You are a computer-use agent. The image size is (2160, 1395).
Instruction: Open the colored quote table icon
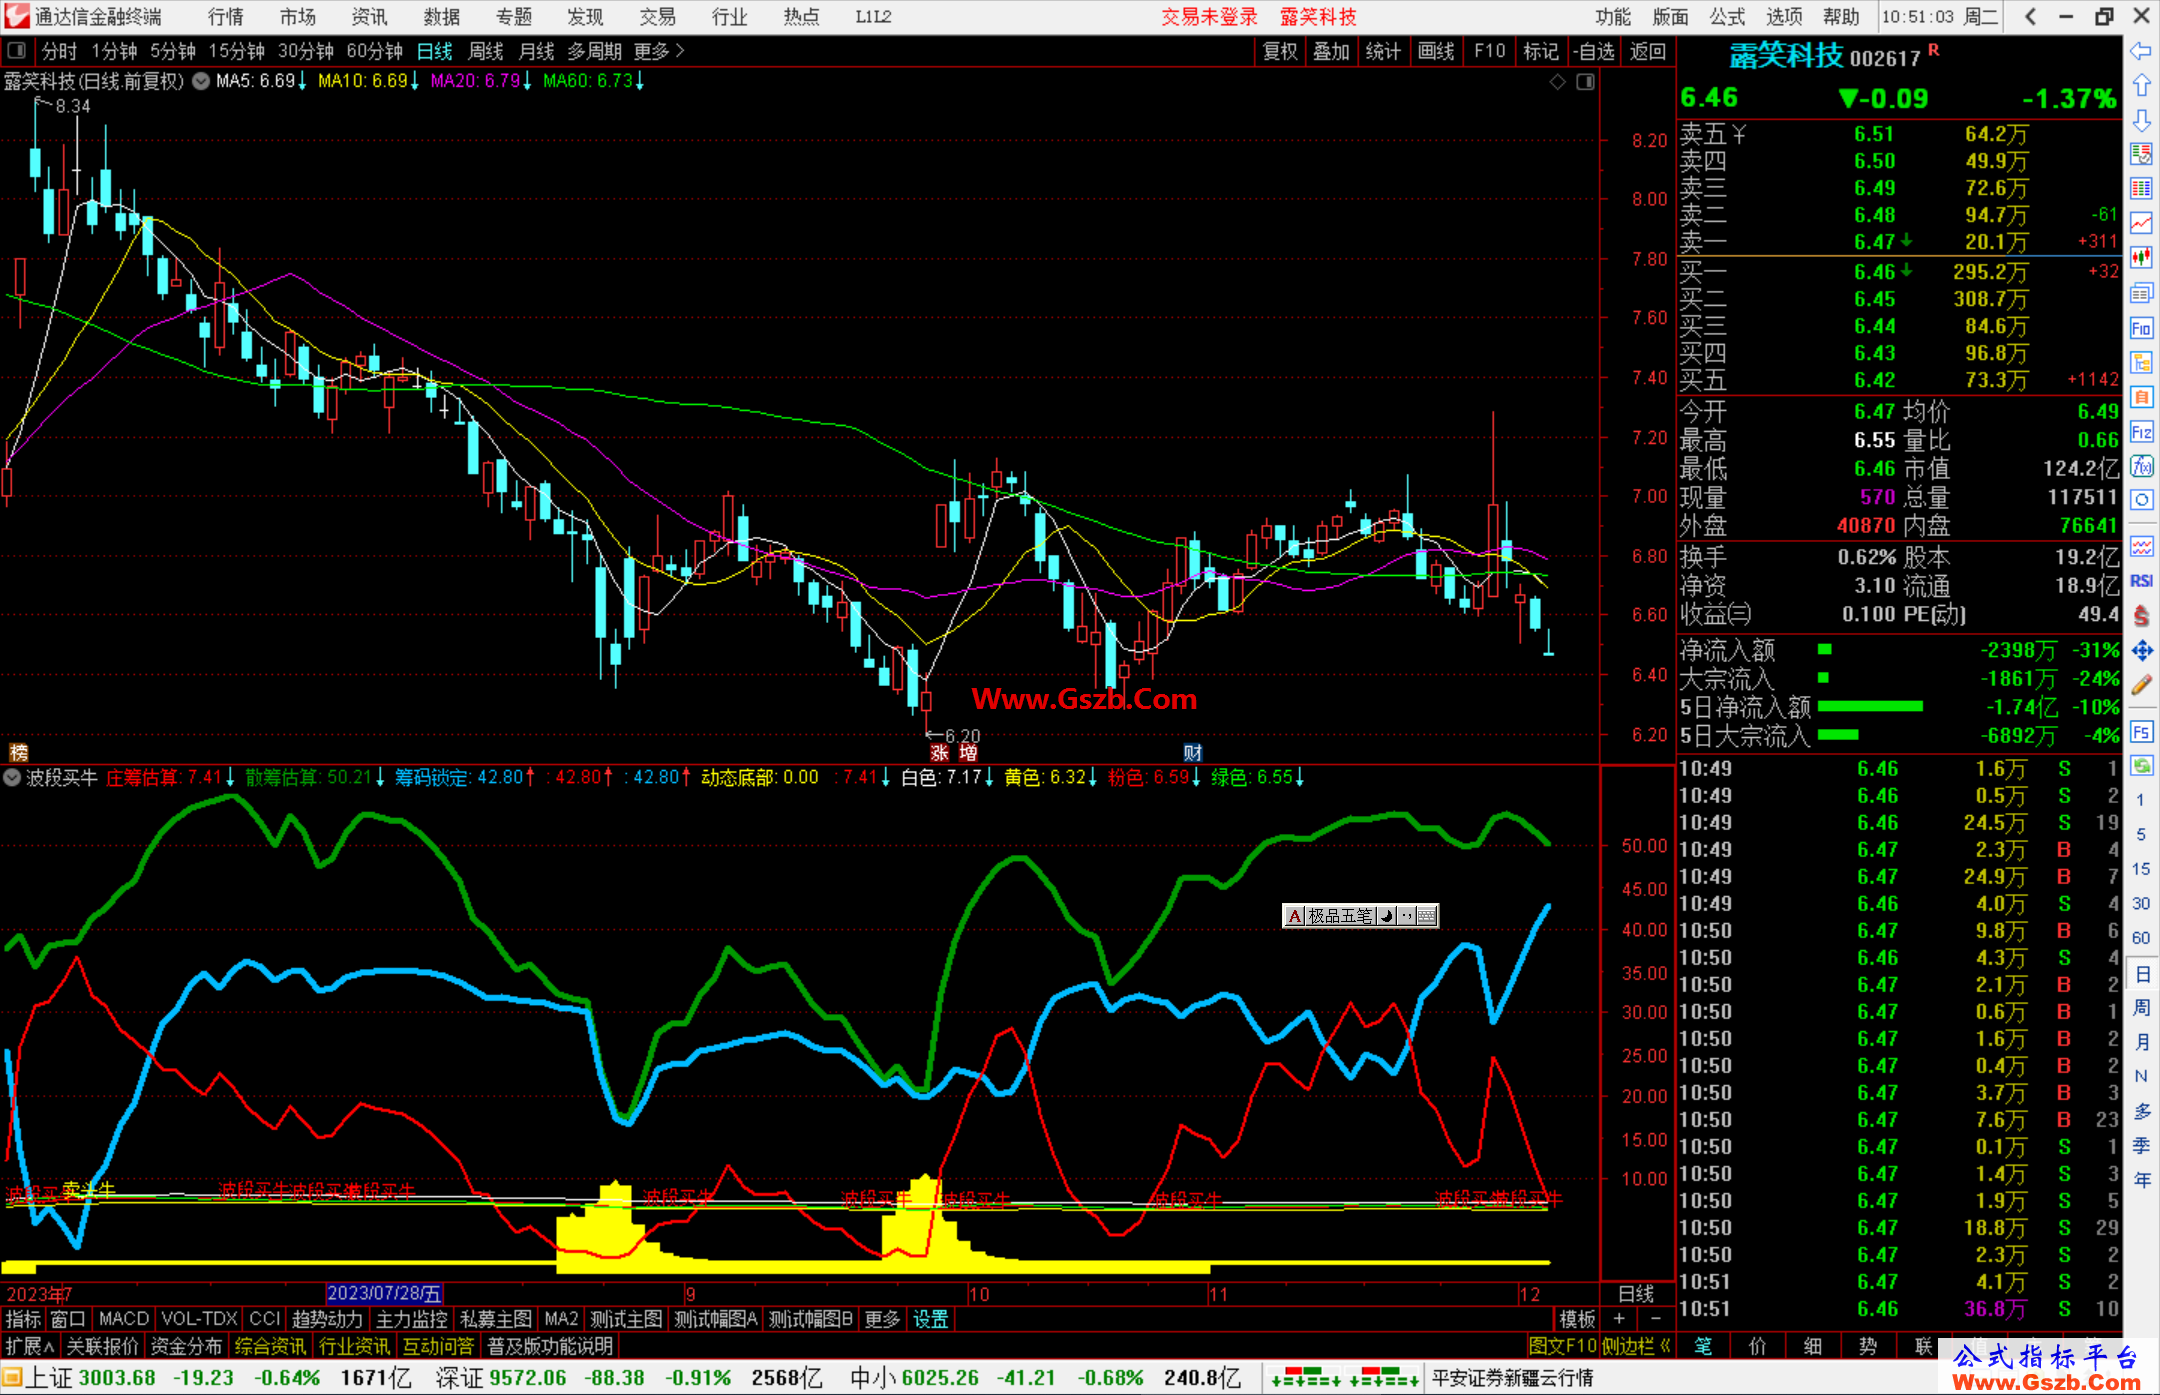pyautogui.click(x=2141, y=189)
